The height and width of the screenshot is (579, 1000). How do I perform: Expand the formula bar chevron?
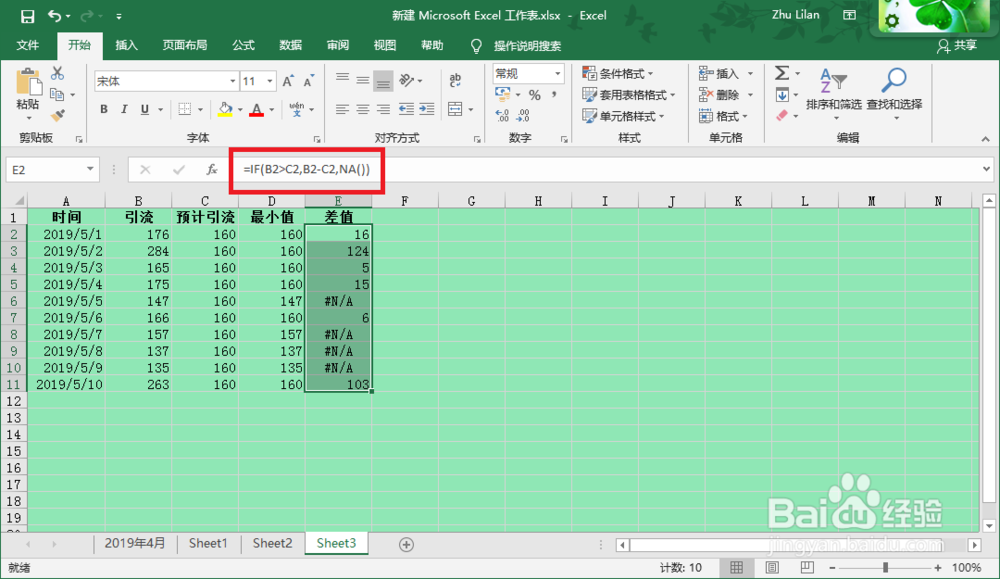(x=987, y=170)
